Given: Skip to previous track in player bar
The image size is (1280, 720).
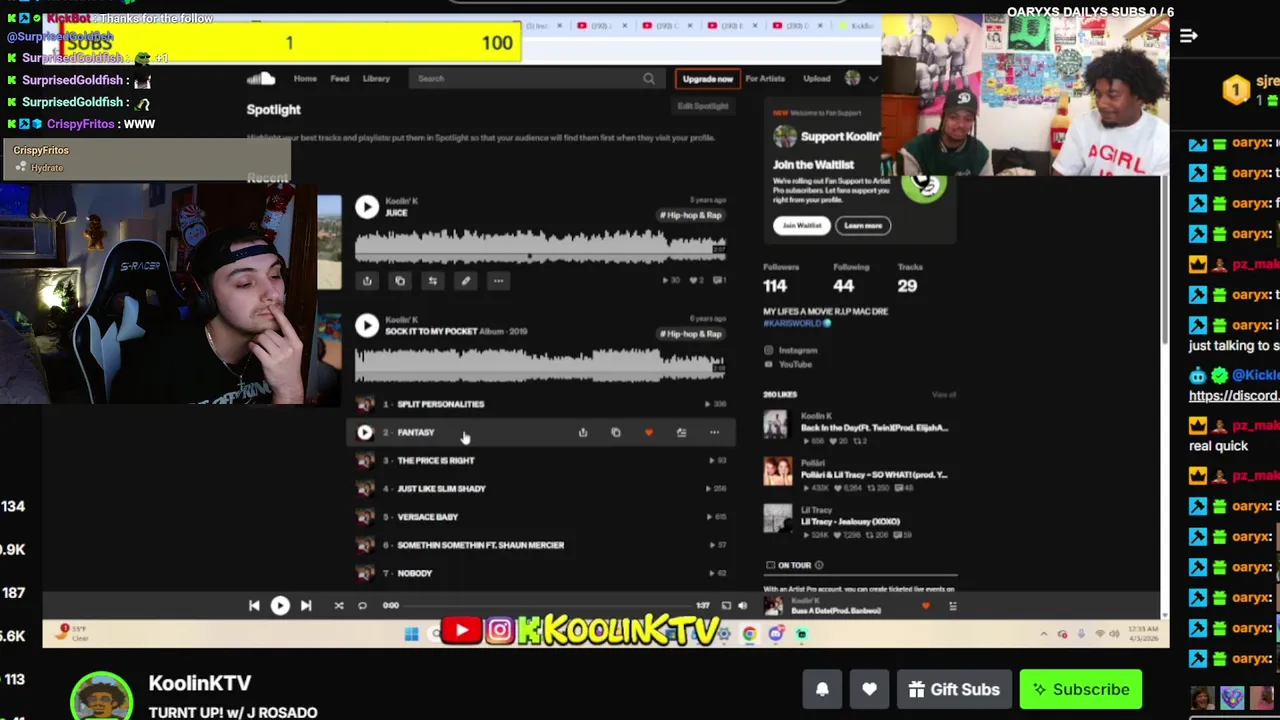Looking at the screenshot, I should click(254, 605).
